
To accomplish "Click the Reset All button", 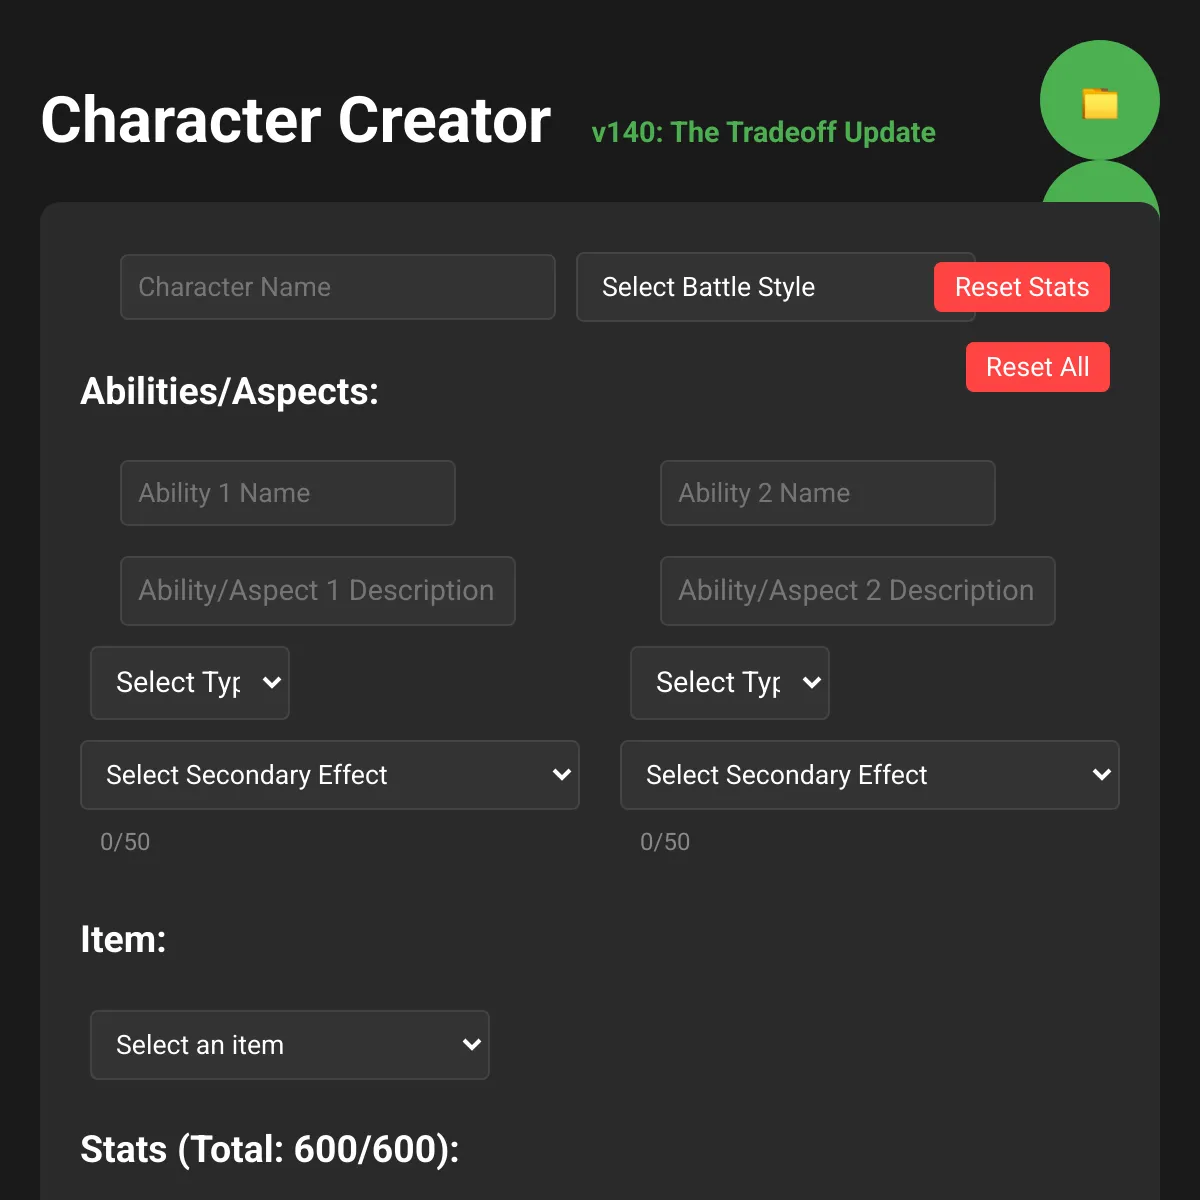I will (1037, 367).
